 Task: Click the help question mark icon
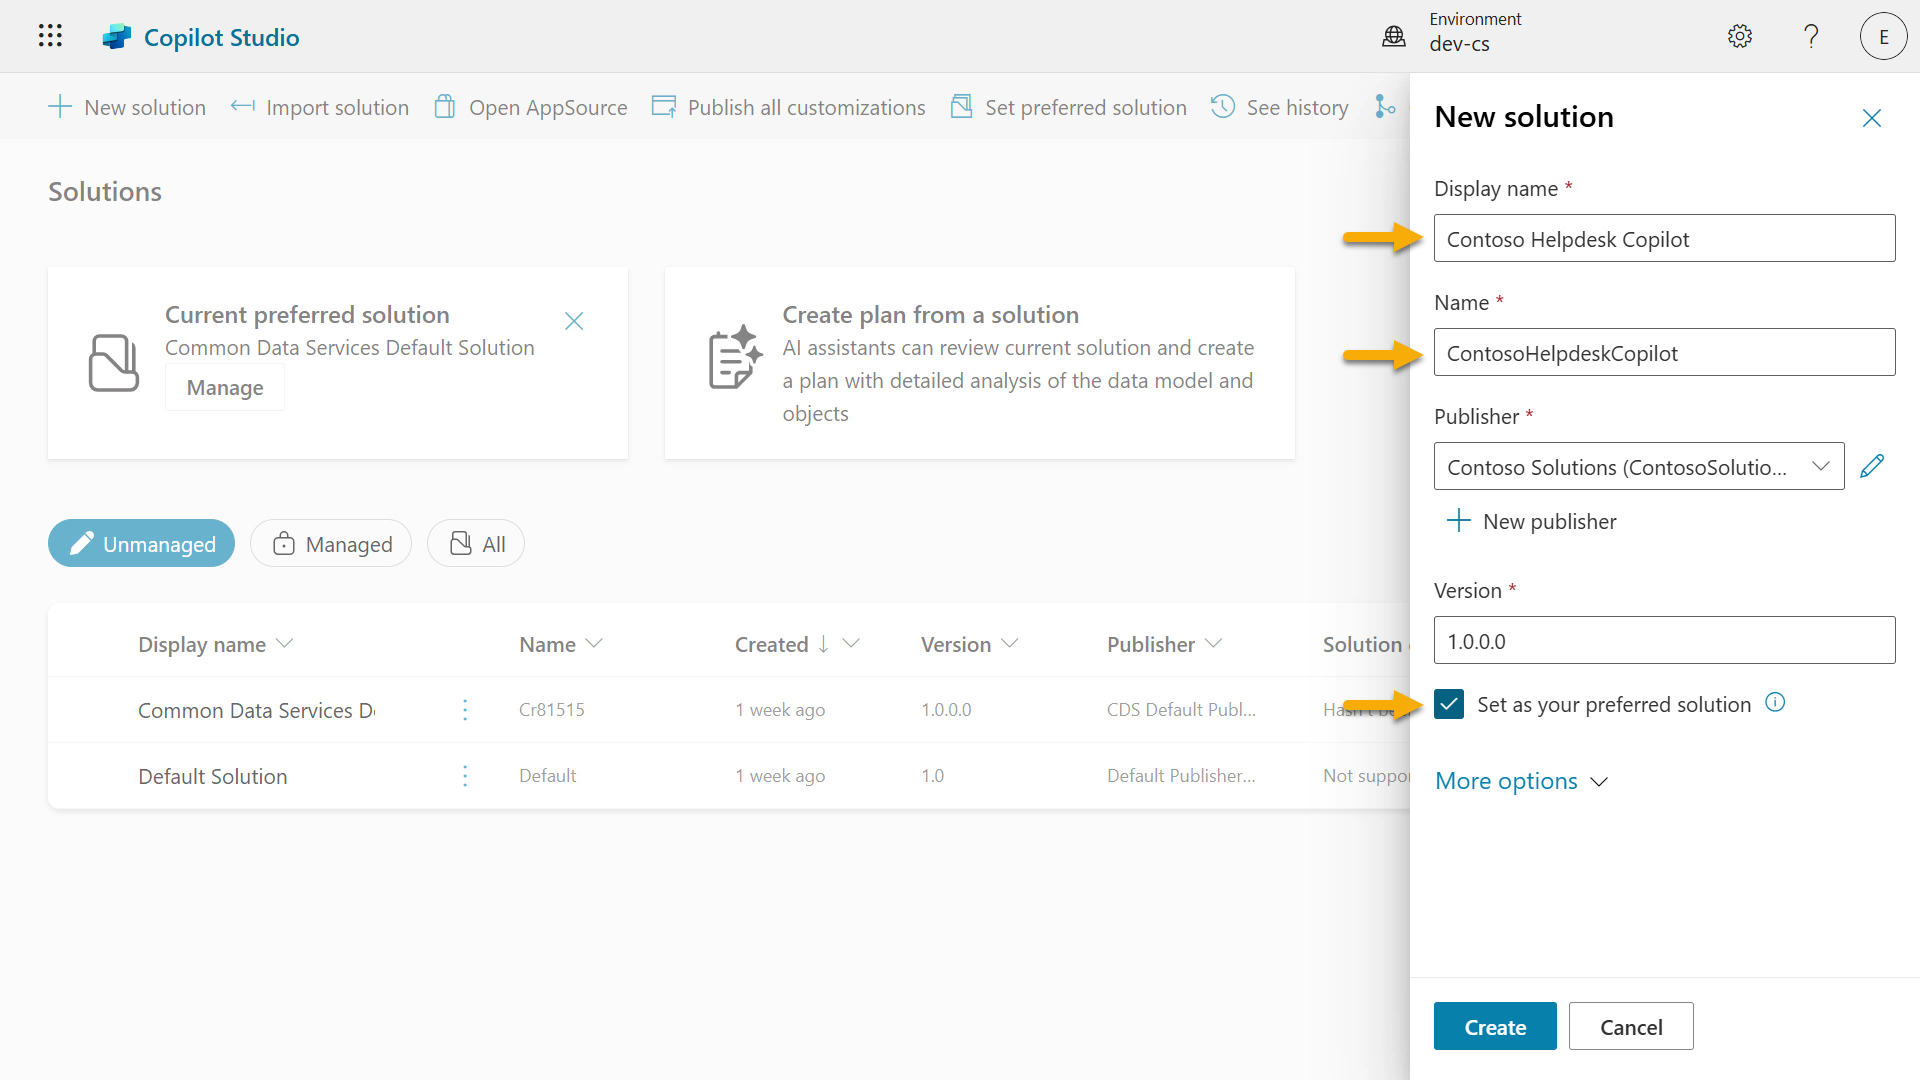[x=1811, y=37]
